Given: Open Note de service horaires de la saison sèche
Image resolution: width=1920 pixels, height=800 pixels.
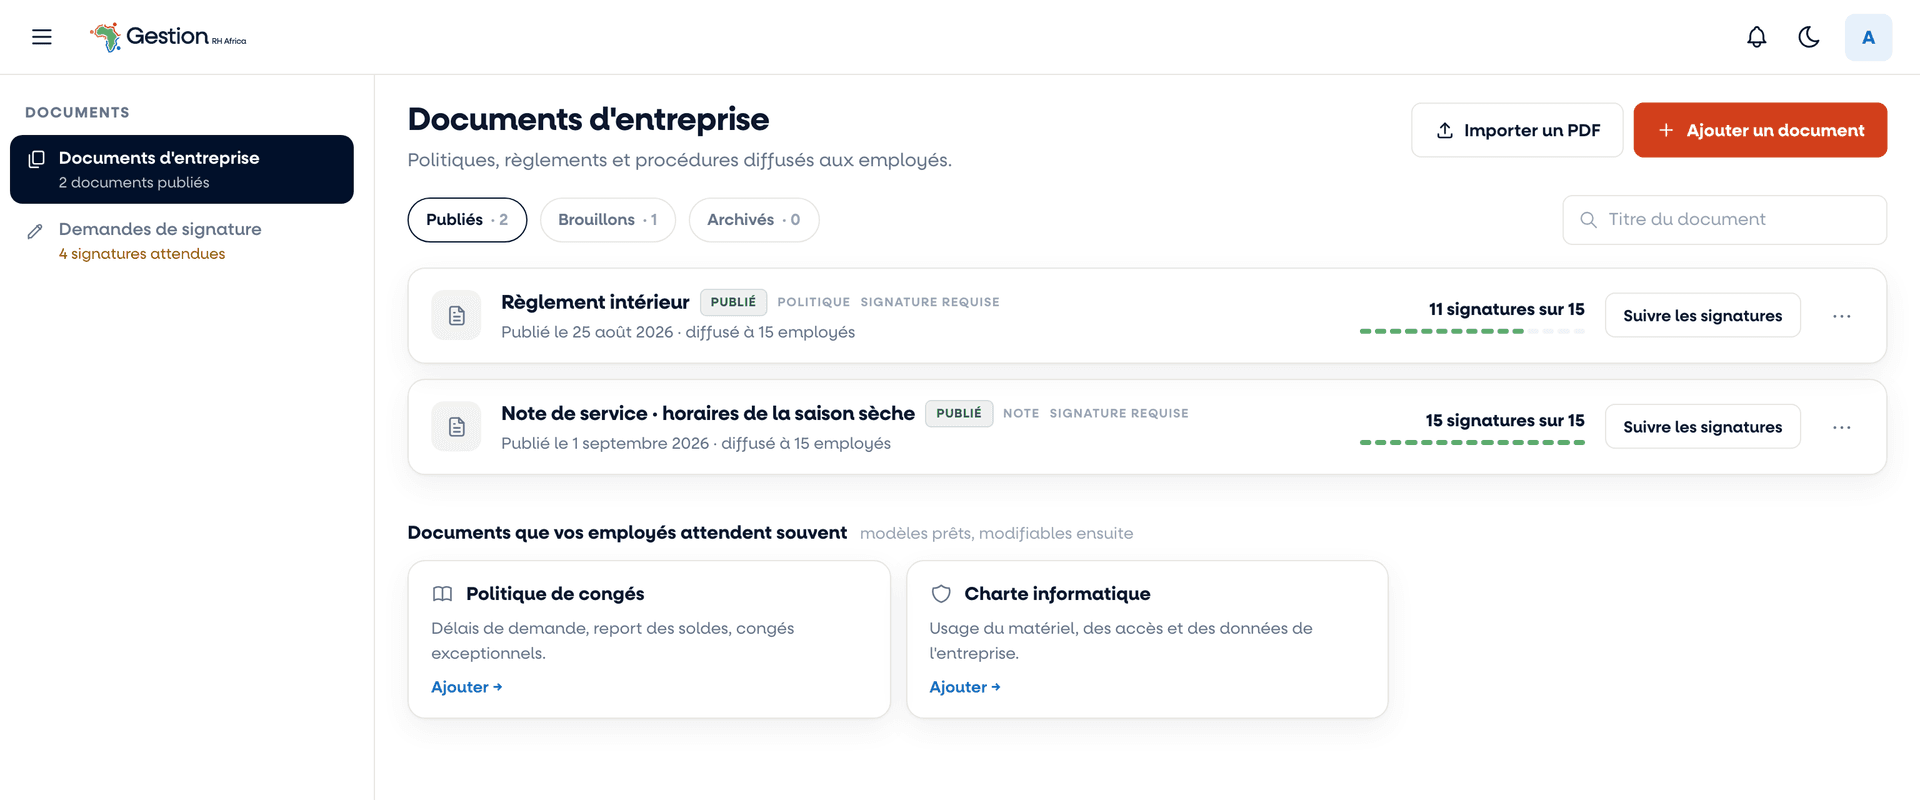Looking at the screenshot, I should 708,413.
